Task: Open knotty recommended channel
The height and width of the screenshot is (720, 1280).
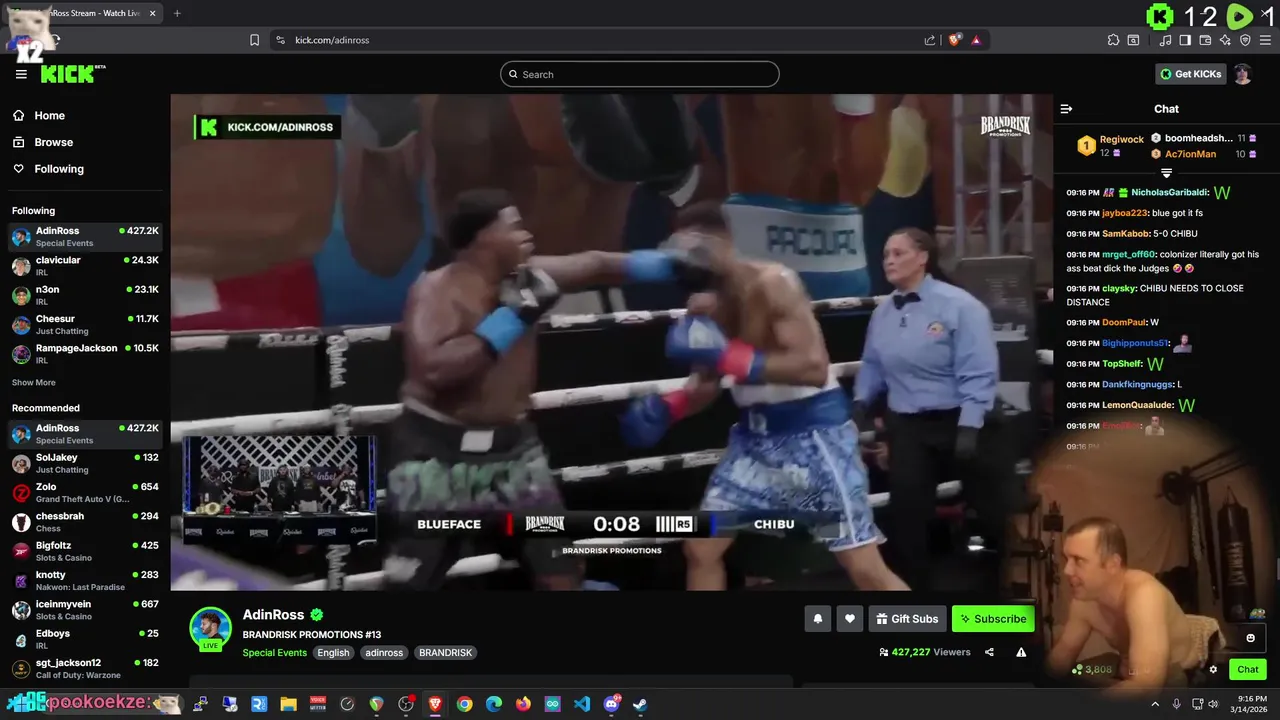Action: pos(85,580)
